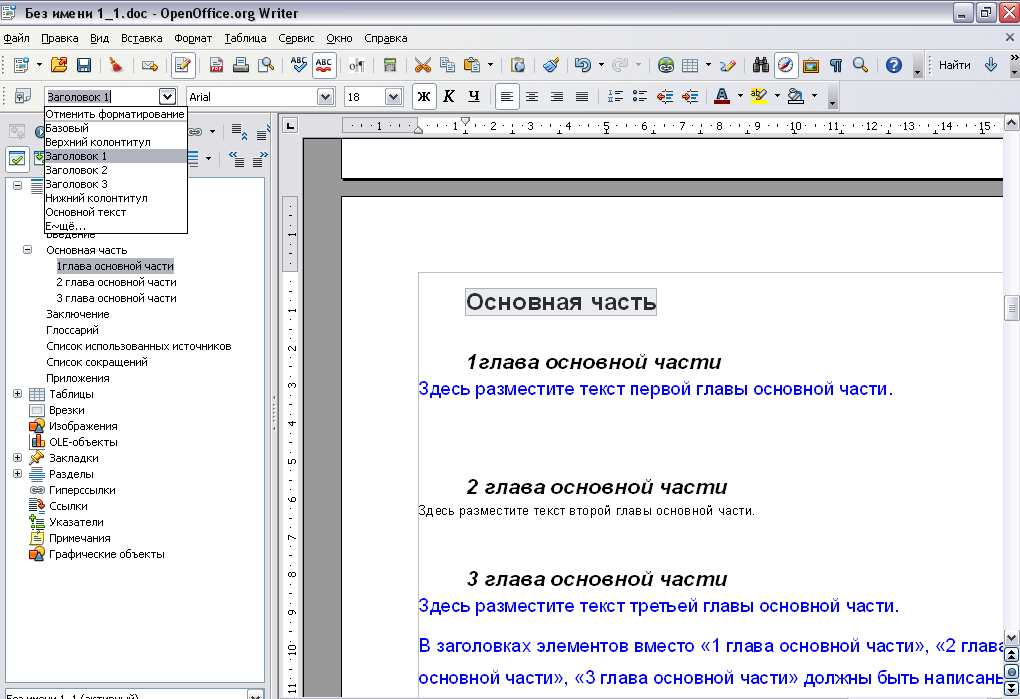
Task: Open Find and Replace binoculars
Action: 760,65
